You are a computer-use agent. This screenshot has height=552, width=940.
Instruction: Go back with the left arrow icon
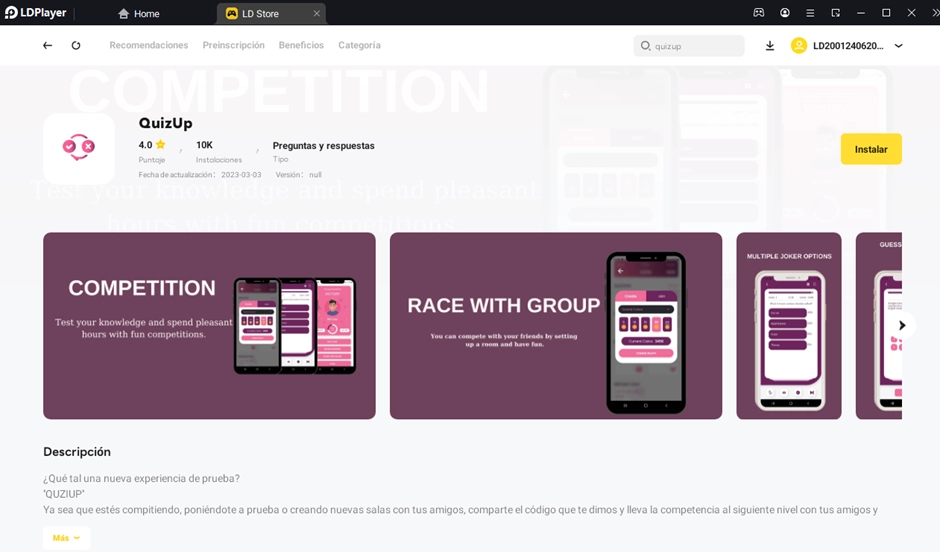pyautogui.click(x=47, y=46)
